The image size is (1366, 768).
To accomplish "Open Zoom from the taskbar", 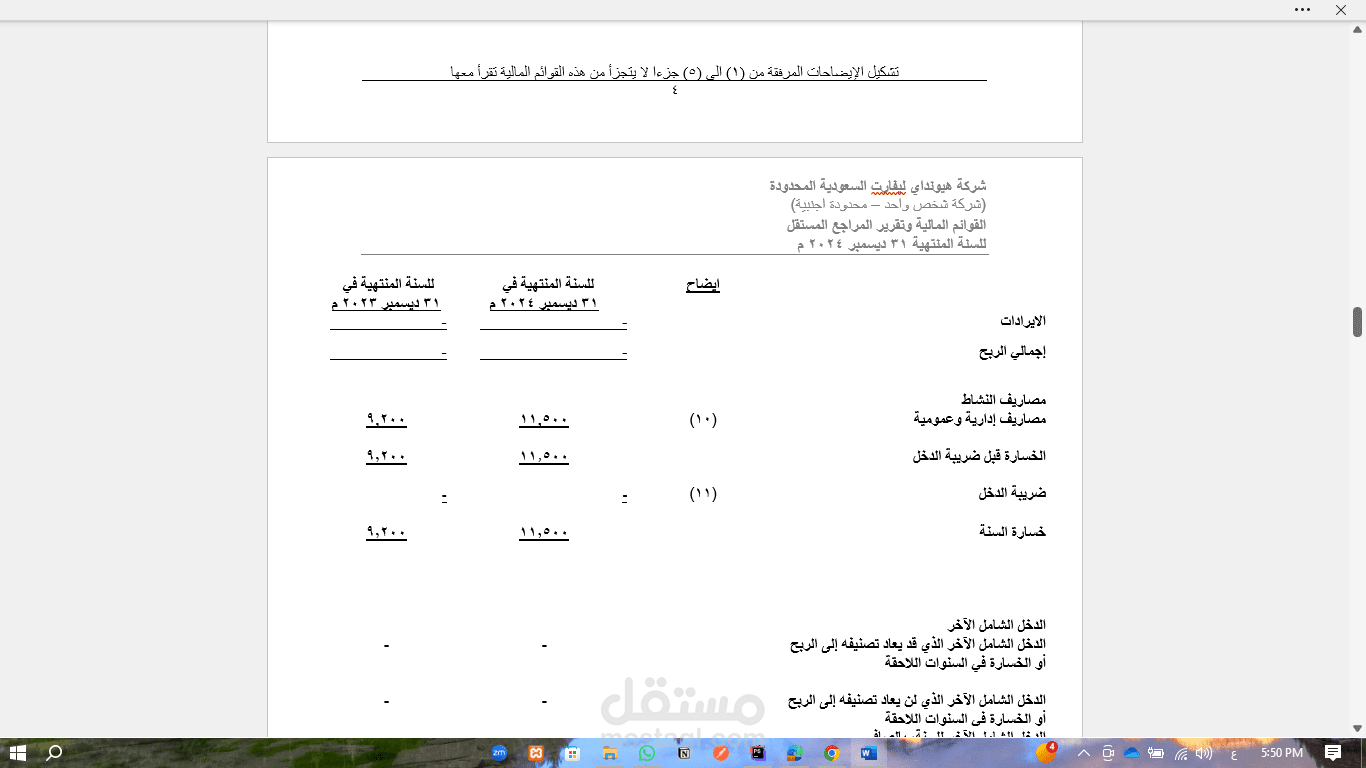I will [x=499, y=752].
